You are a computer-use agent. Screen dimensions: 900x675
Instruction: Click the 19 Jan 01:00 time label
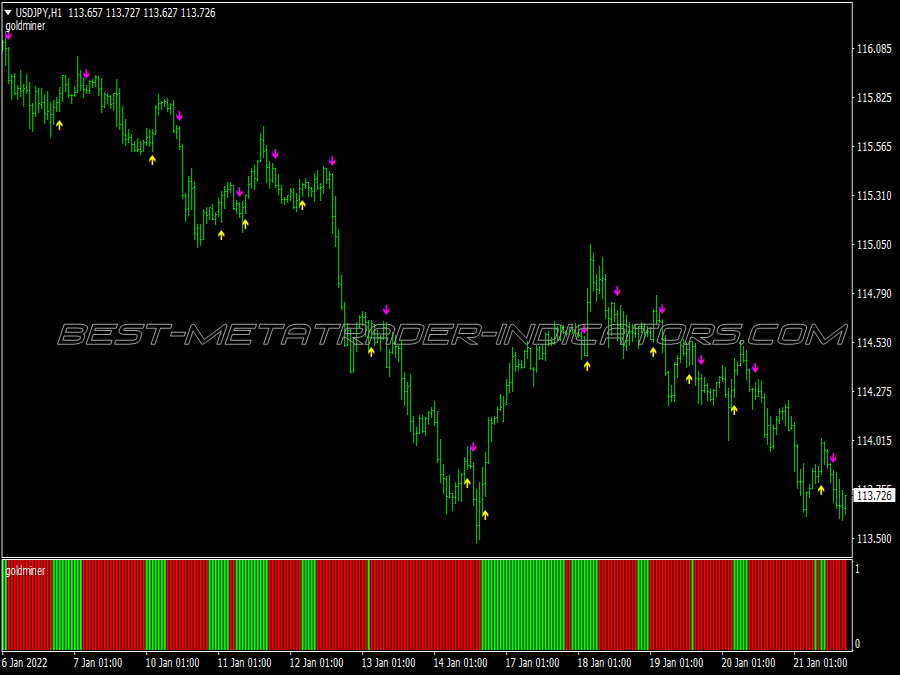point(676,662)
